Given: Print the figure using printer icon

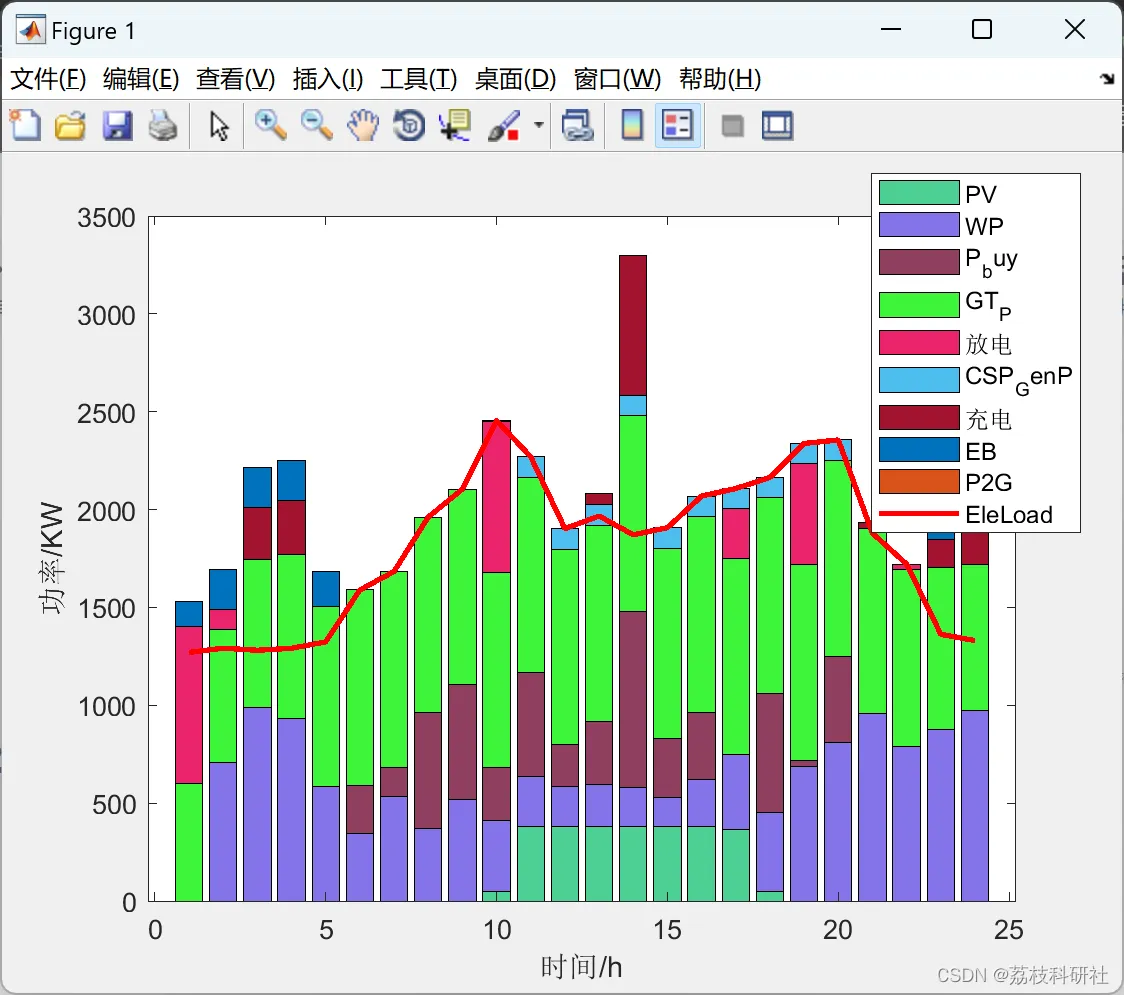Looking at the screenshot, I should tap(163, 125).
